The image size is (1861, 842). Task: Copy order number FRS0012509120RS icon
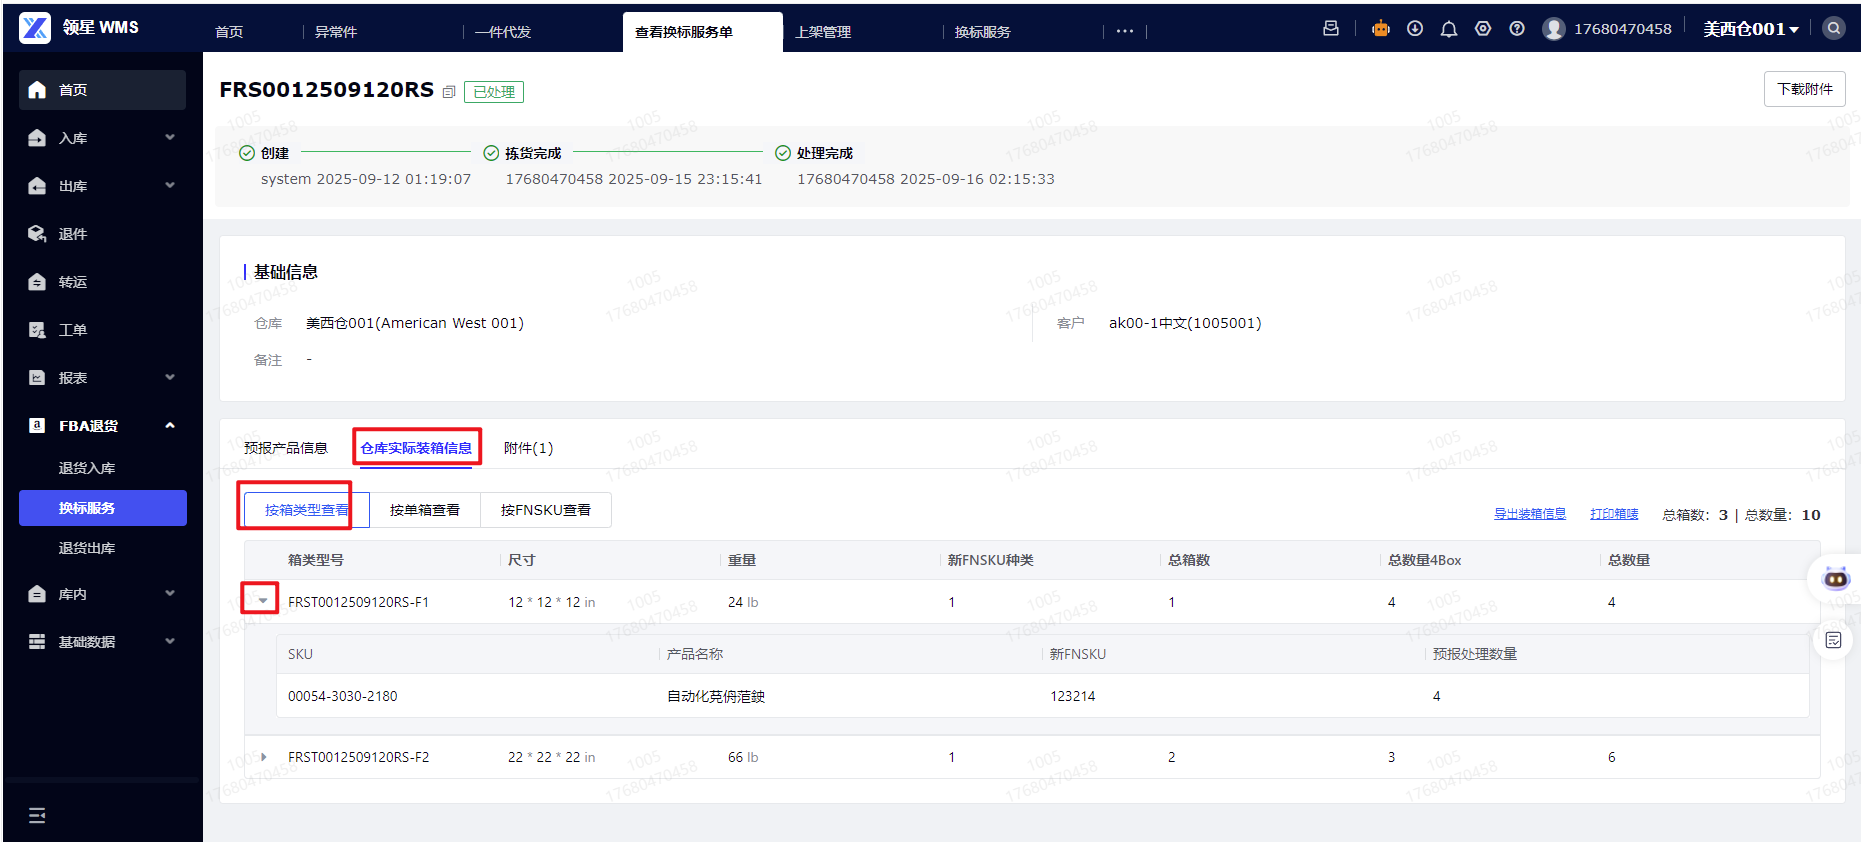[x=449, y=92]
